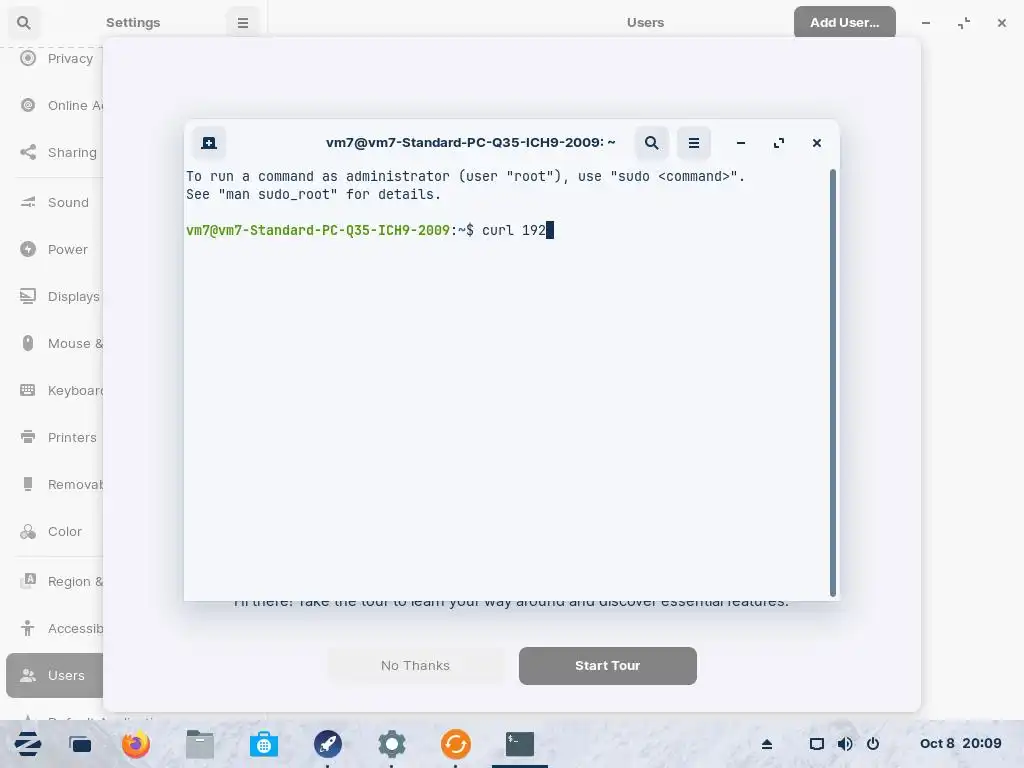
Task: Click the terminal vertical scrollbar
Action: click(x=833, y=383)
